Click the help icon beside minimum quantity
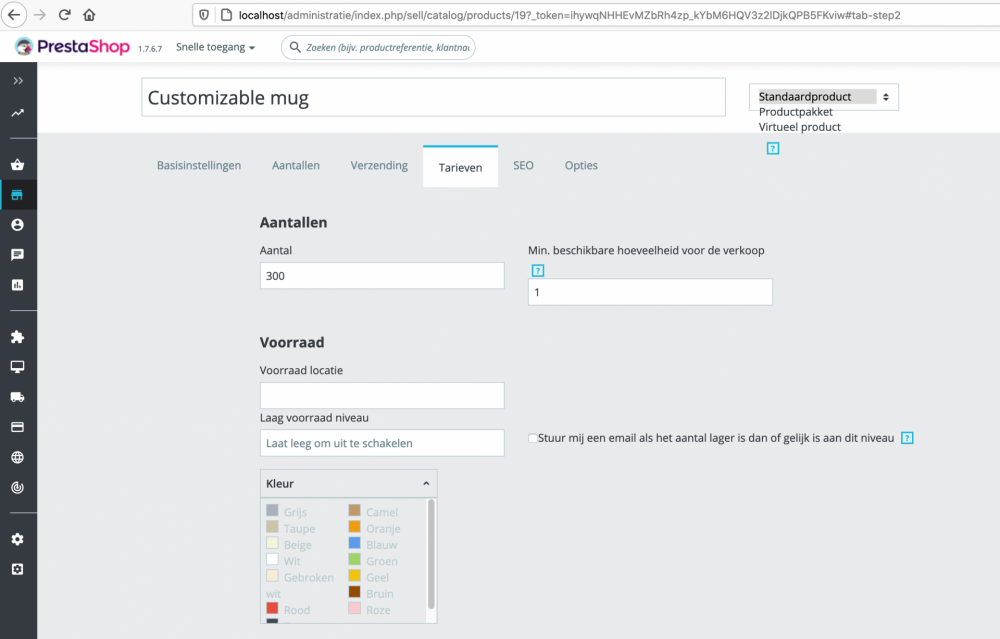The height and width of the screenshot is (639, 1000). pyautogui.click(x=538, y=270)
